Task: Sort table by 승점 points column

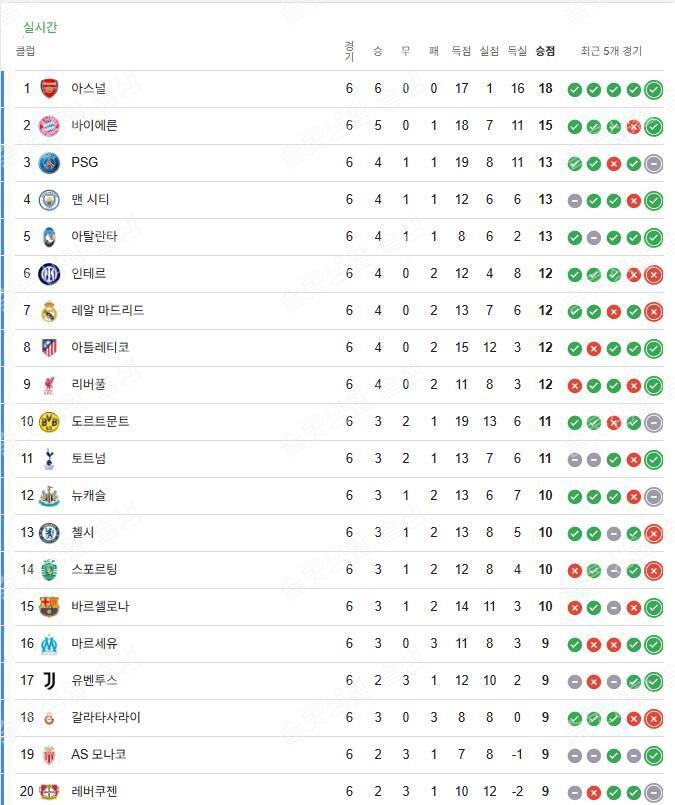Action: click(545, 51)
